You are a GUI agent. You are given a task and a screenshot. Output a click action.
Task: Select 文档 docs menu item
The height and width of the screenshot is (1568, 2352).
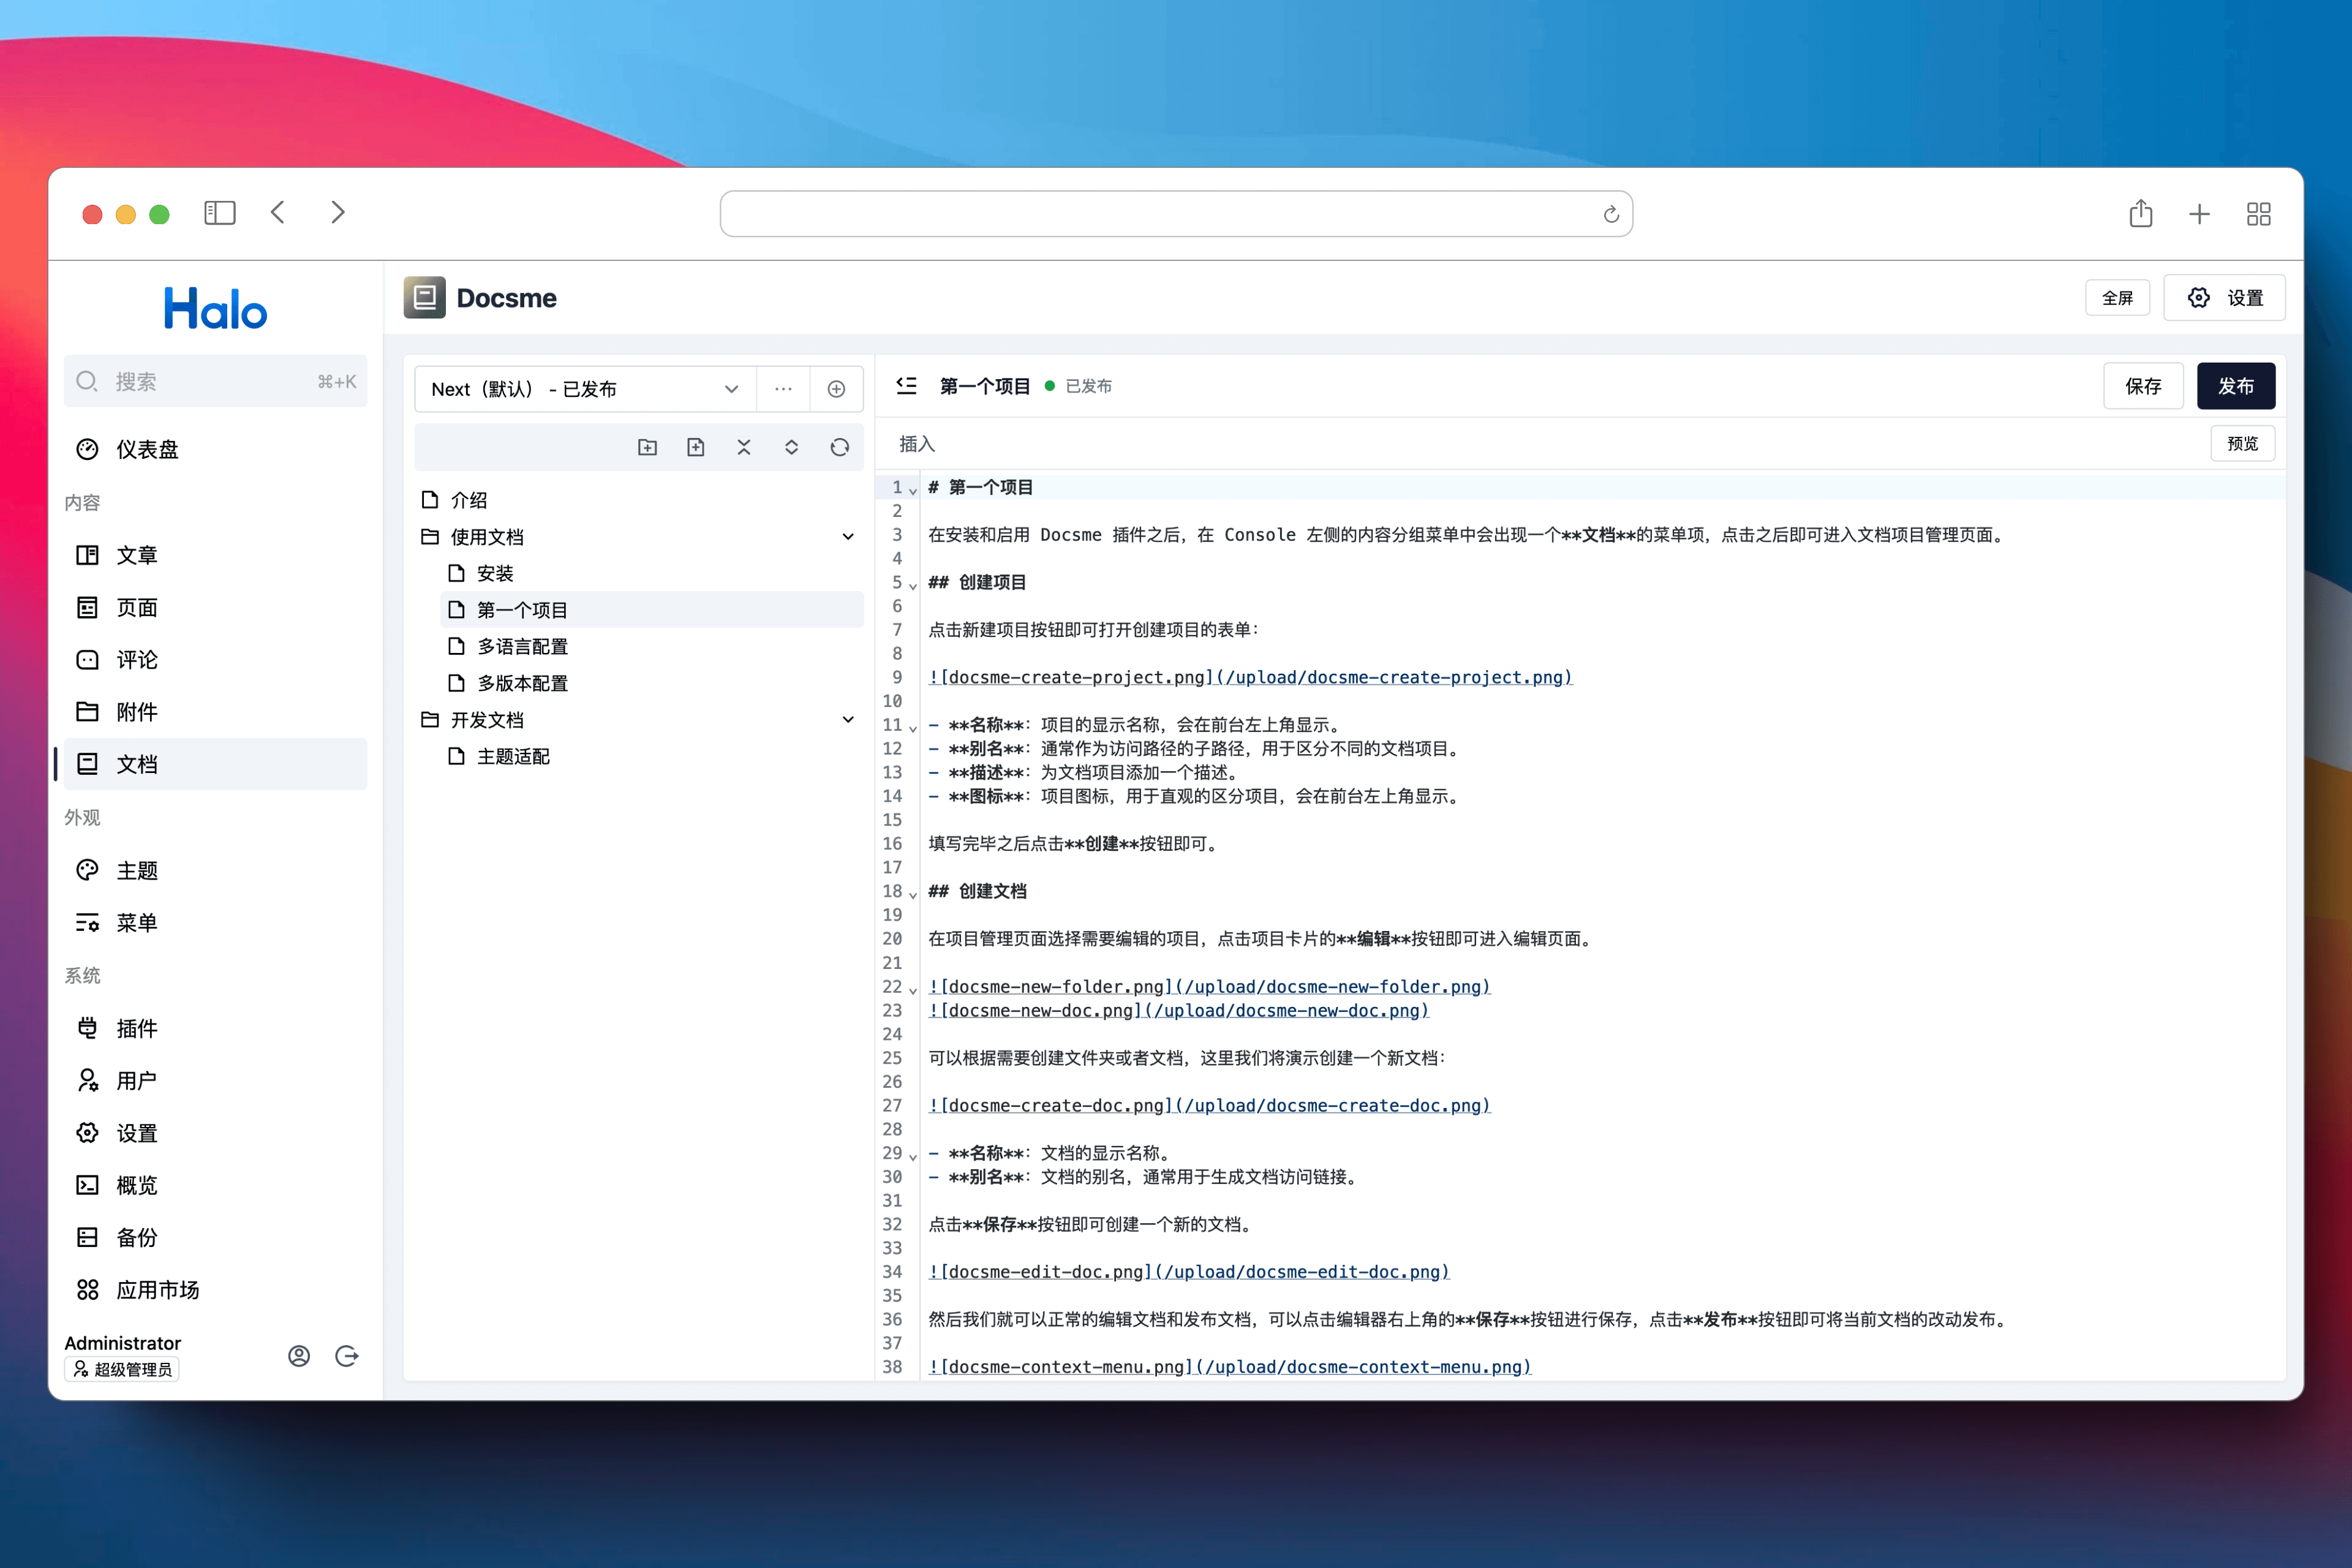(x=215, y=764)
